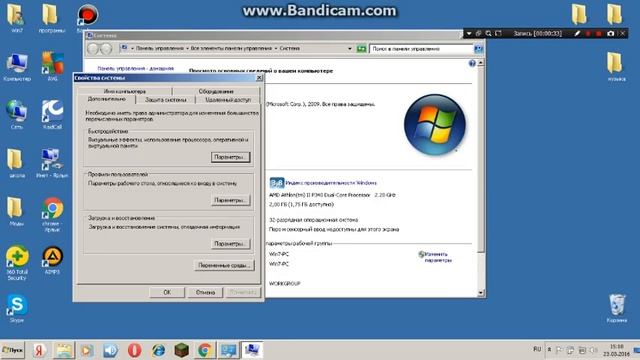The image size is (640, 360).
Task: Click the Yandex icon in the taskbar
Action: (x=39, y=350)
